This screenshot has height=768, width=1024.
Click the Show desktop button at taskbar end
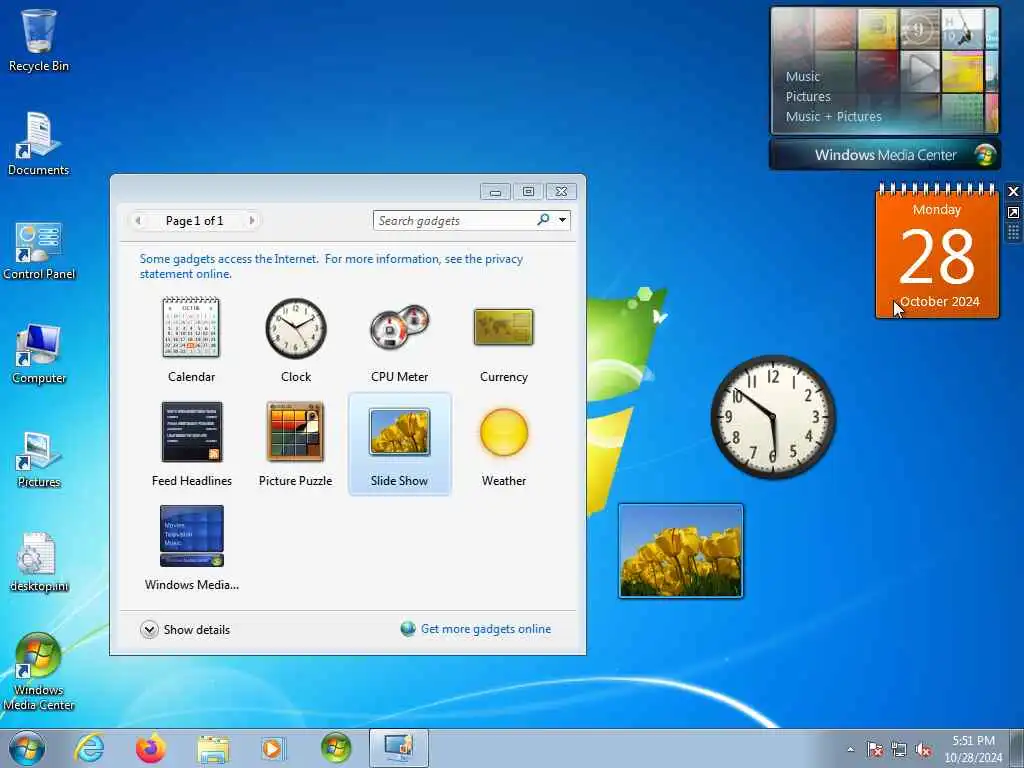click(1017, 748)
